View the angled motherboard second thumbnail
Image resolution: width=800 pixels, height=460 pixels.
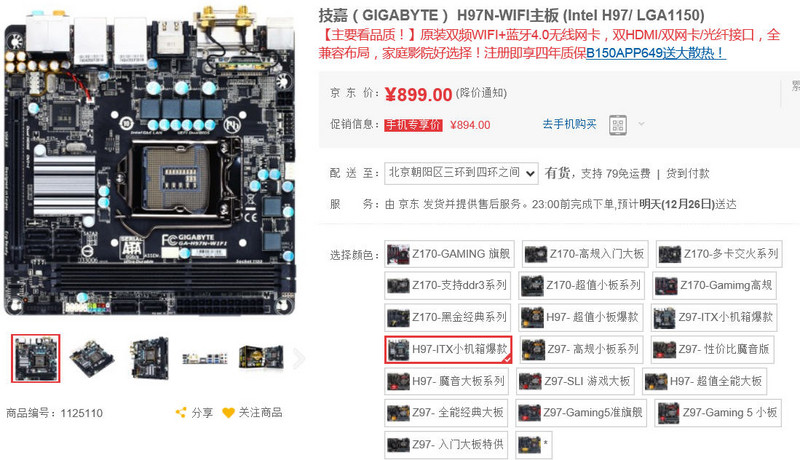[x=92, y=359]
